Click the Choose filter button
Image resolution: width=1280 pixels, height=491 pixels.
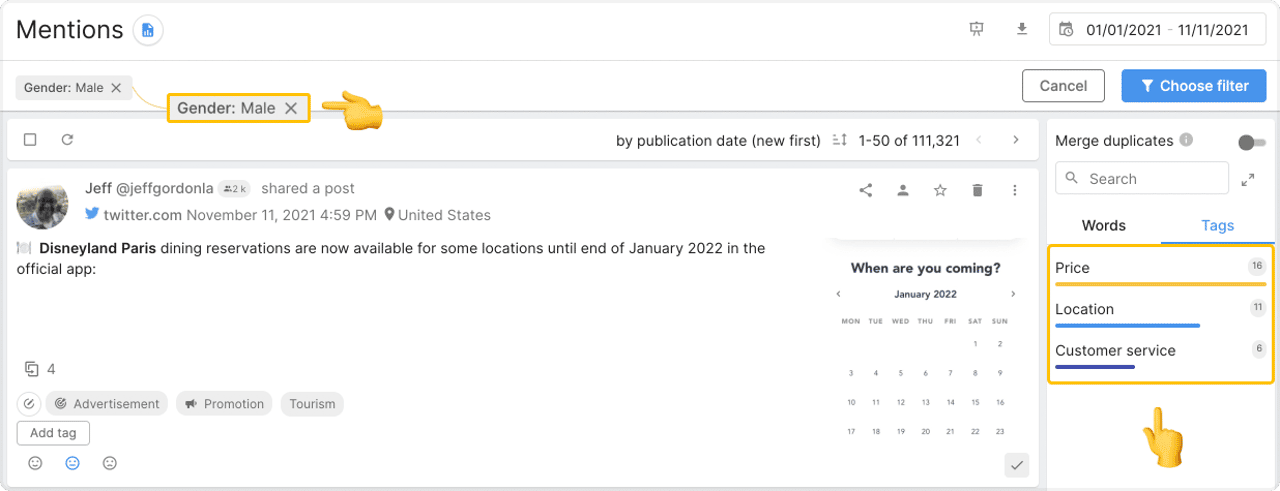coord(1194,86)
